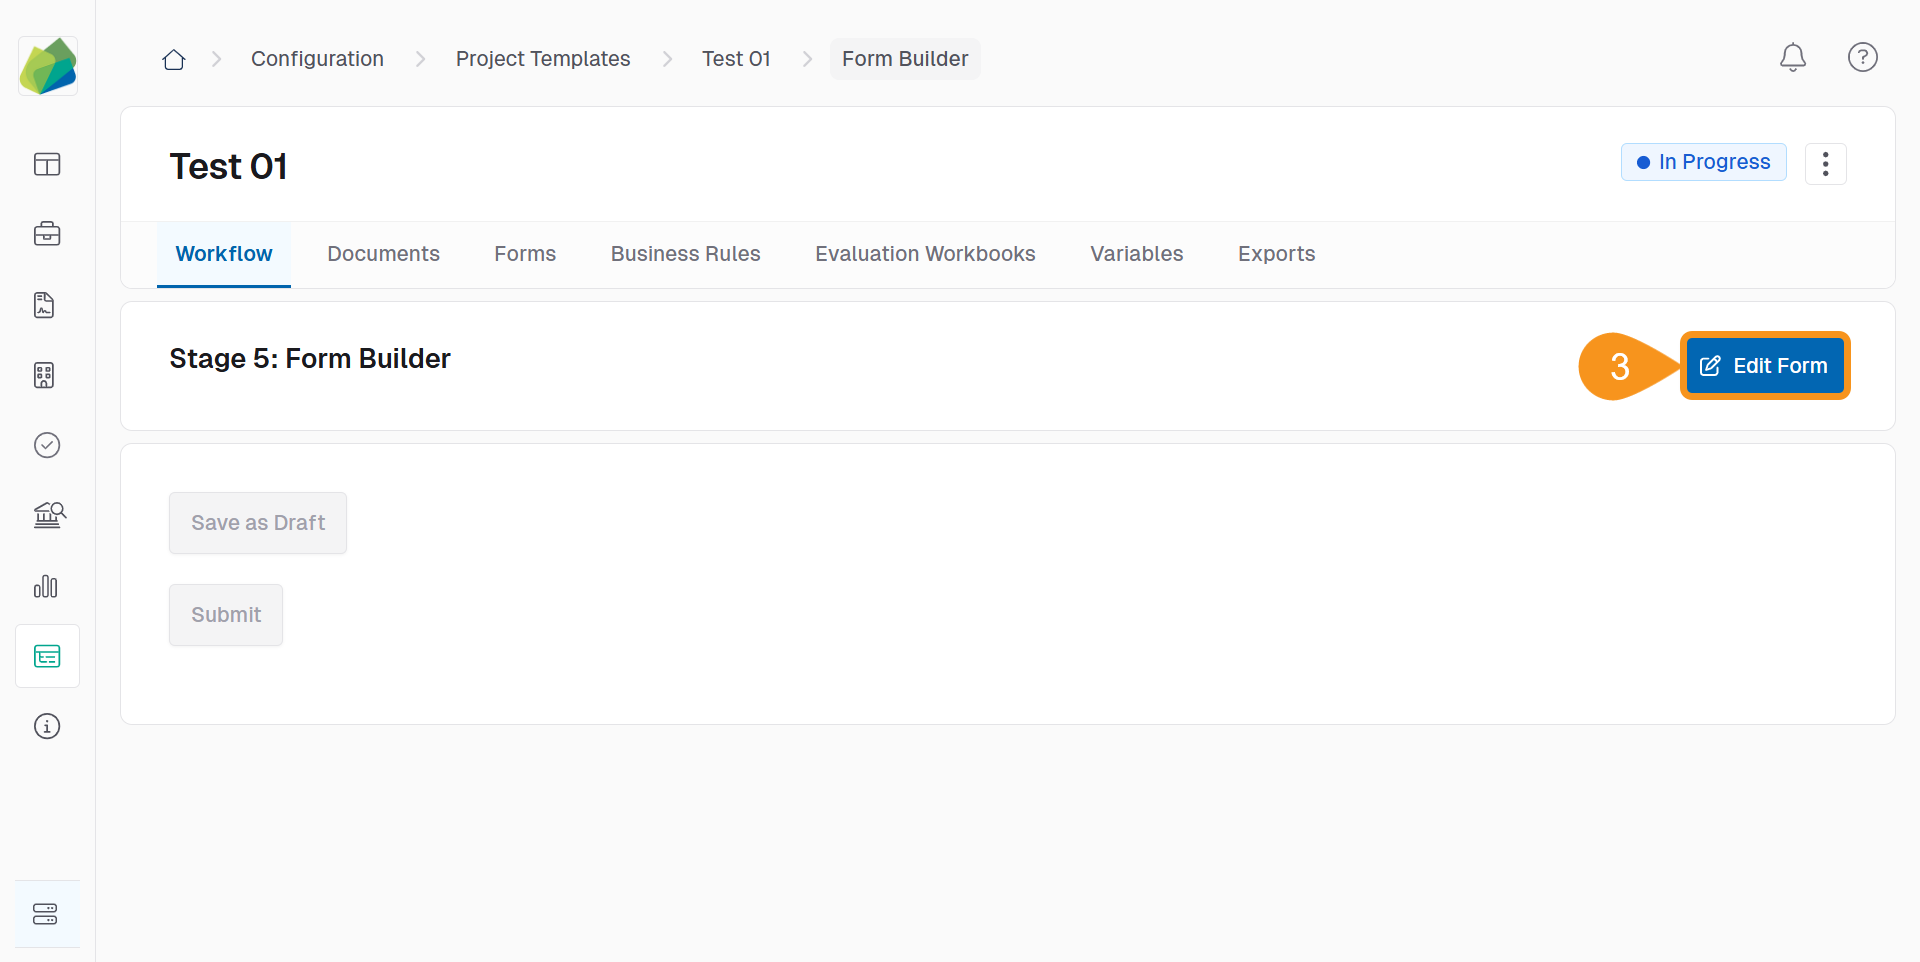Switch to the Business Rules tab

(685, 254)
